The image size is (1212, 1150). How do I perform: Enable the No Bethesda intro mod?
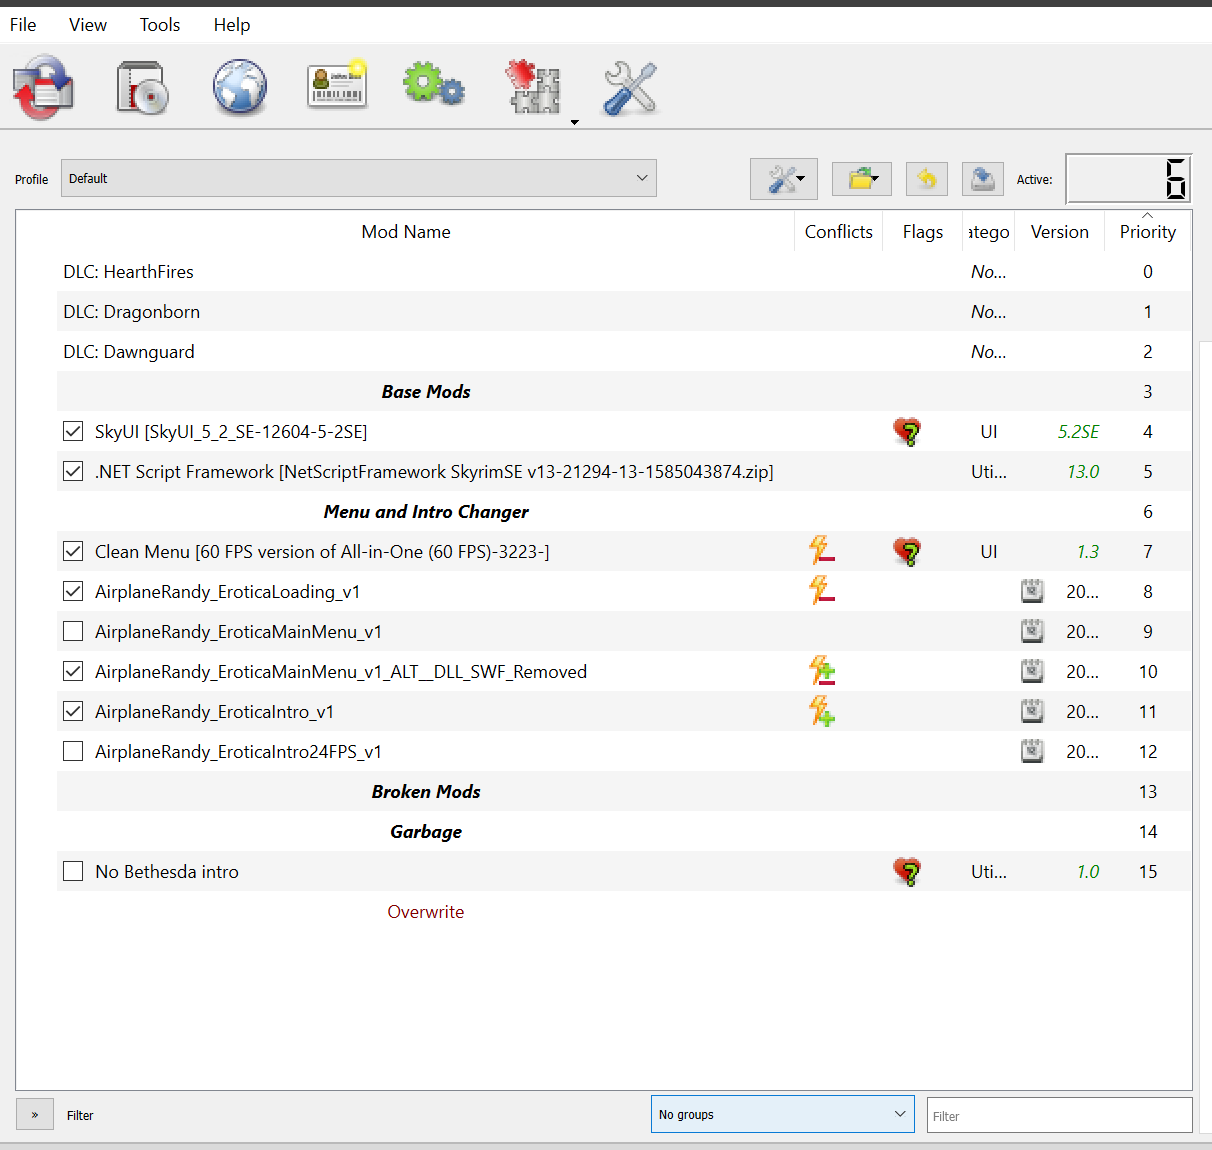click(x=73, y=871)
